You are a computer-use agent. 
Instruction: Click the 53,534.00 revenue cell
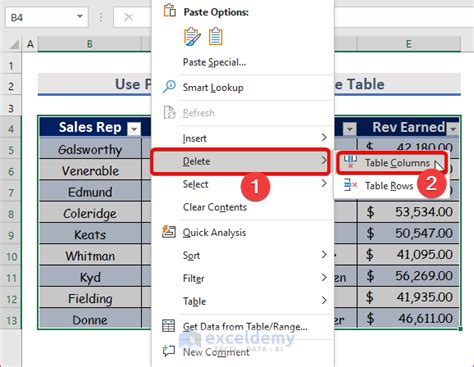(x=409, y=212)
